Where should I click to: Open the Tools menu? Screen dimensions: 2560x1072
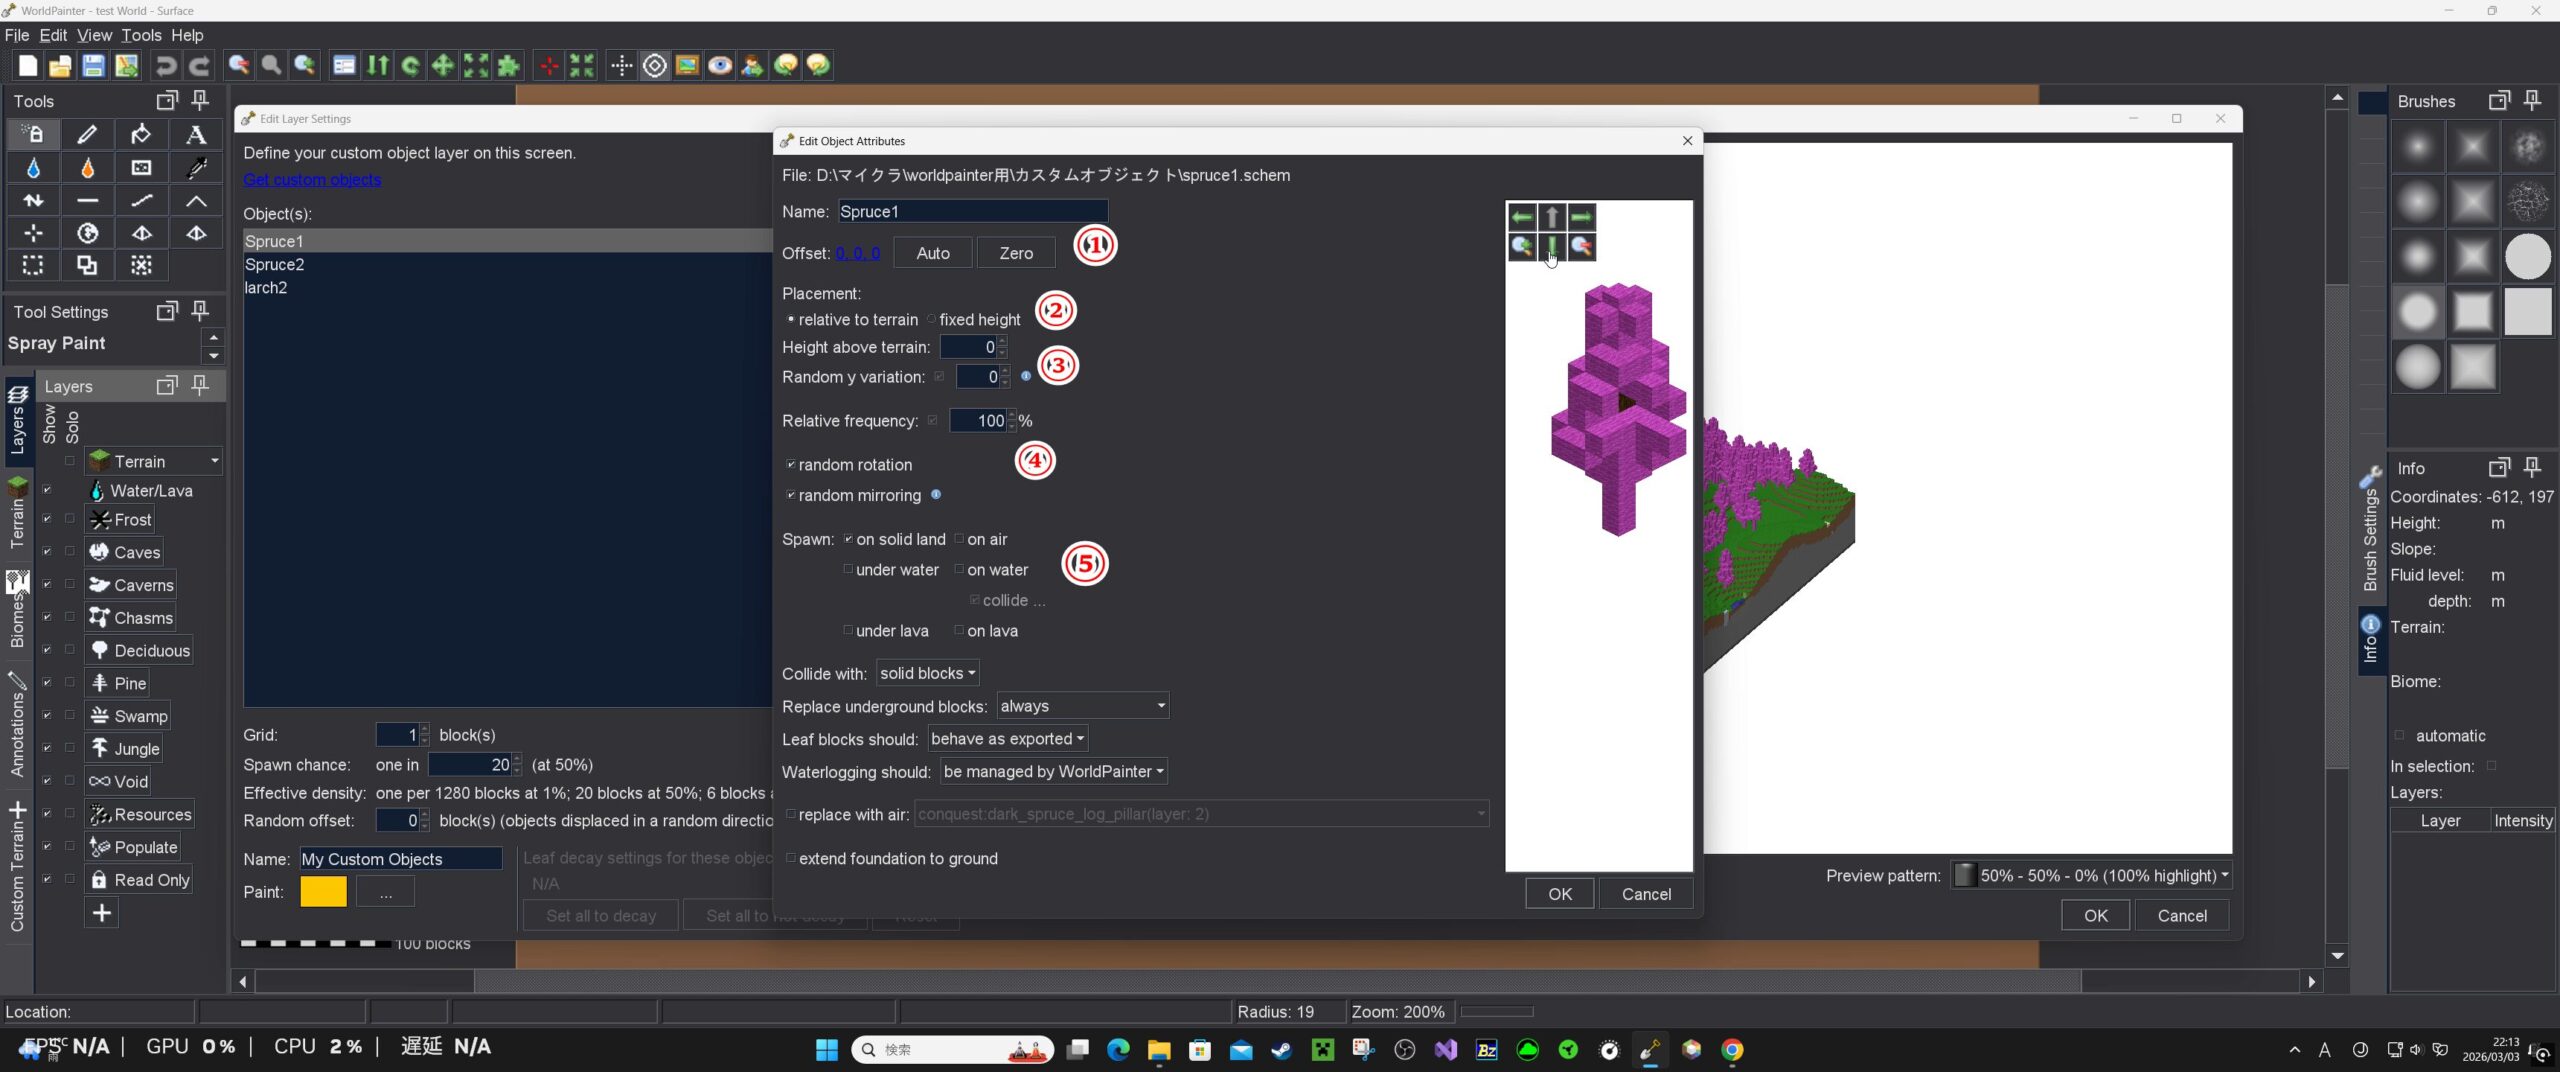[x=141, y=35]
